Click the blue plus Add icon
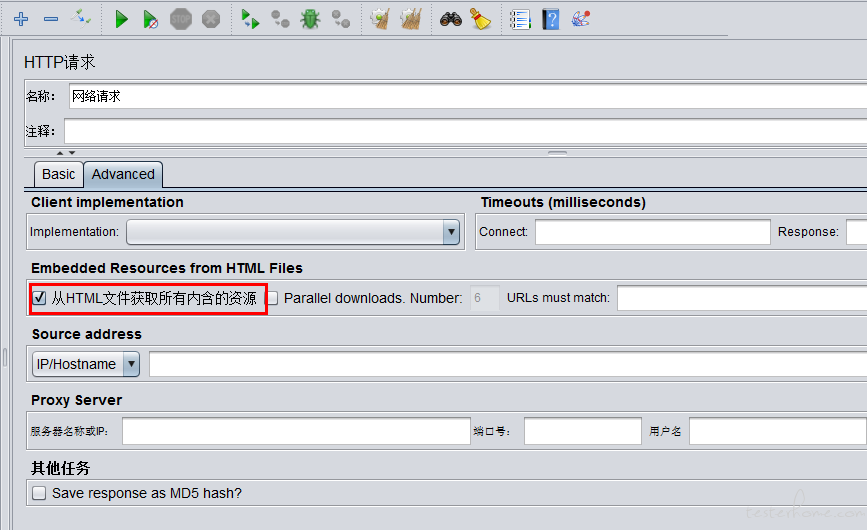 tap(21, 19)
